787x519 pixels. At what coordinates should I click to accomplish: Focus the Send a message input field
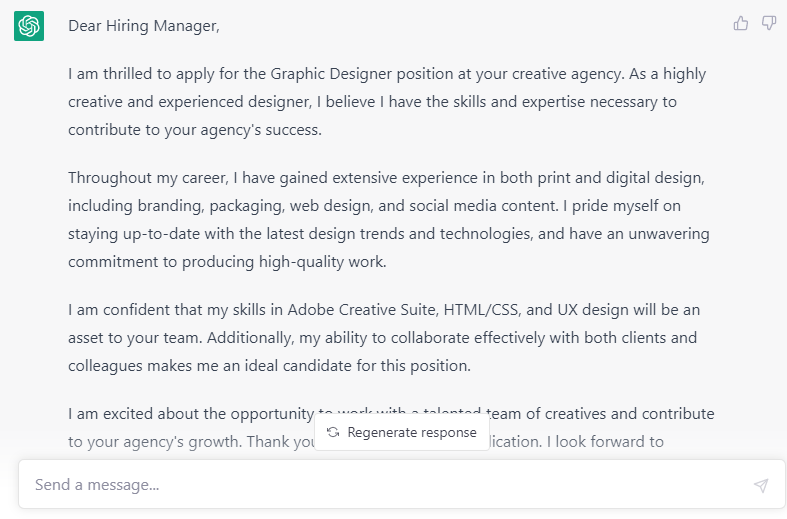pyautogui.click(x=390, y=485)
